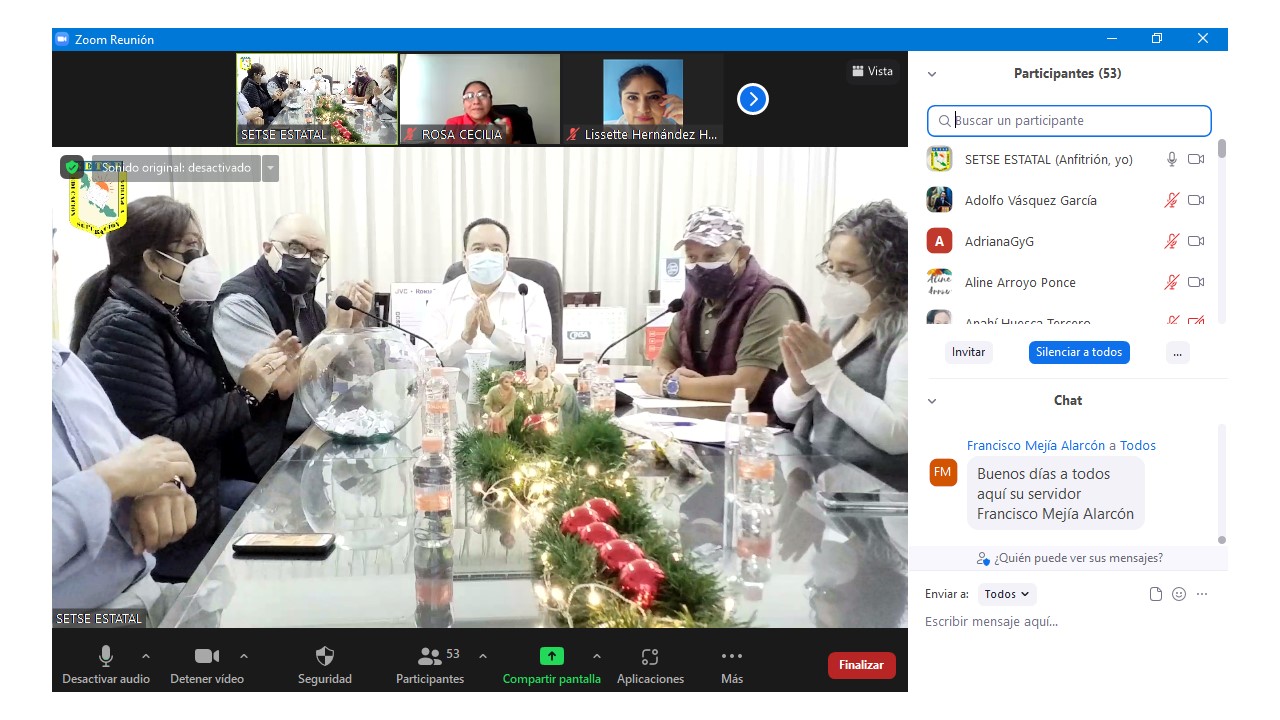Click the Zoom app icon in title bar
Viewport: 1280px width, 720px height.
tap(62, 39)
